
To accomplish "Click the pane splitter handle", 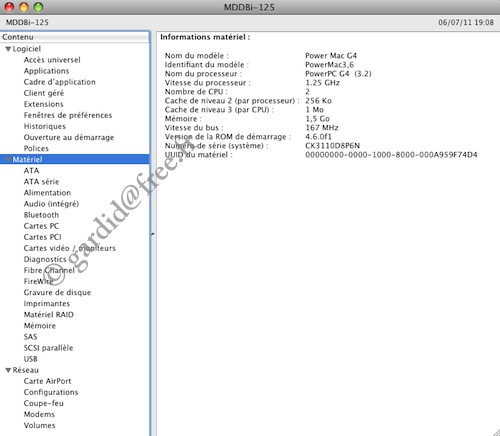I will (153, 234).
